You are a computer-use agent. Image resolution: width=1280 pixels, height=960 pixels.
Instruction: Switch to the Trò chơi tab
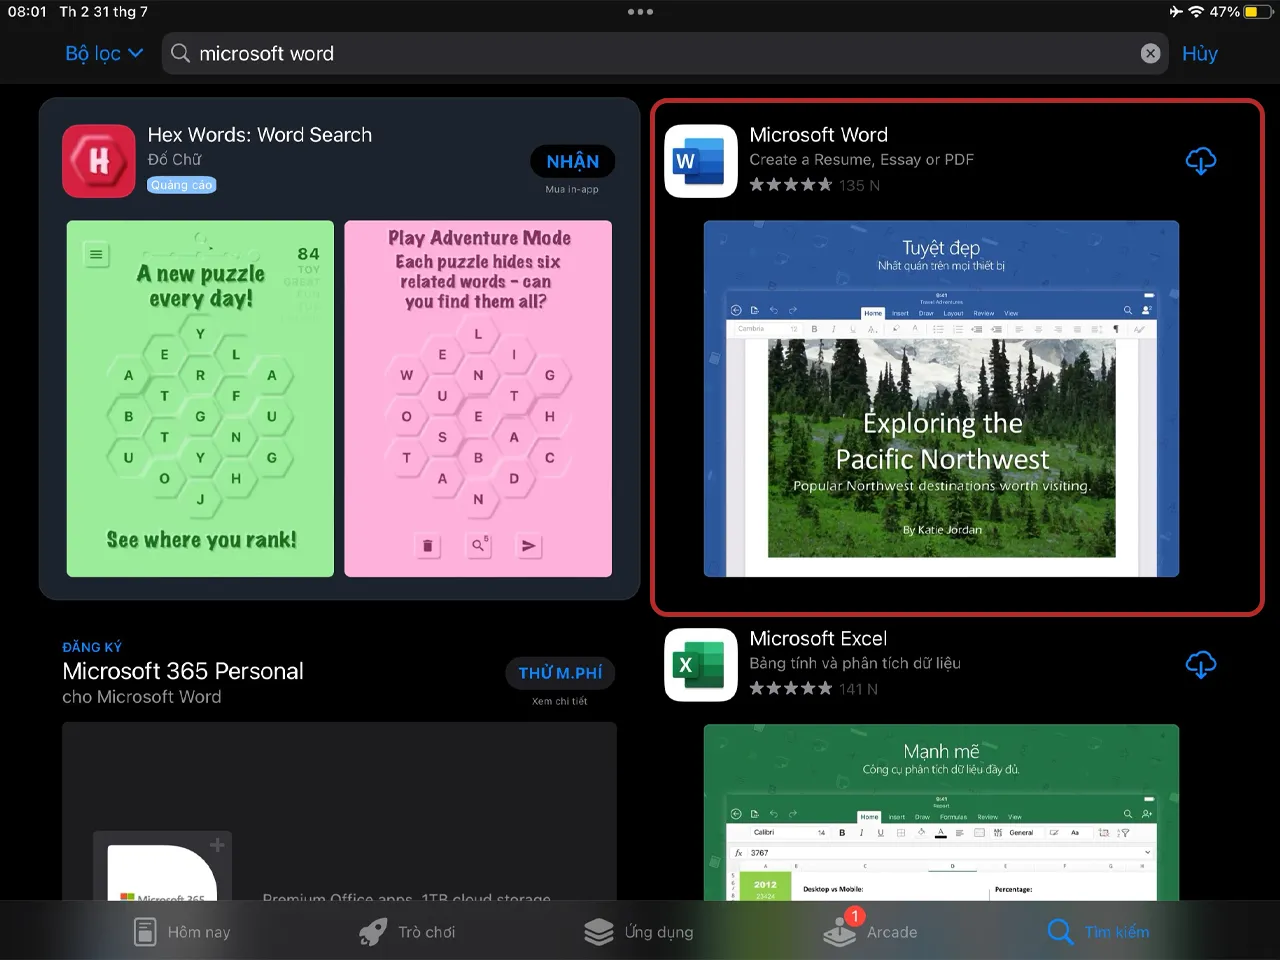pos(407,931)
